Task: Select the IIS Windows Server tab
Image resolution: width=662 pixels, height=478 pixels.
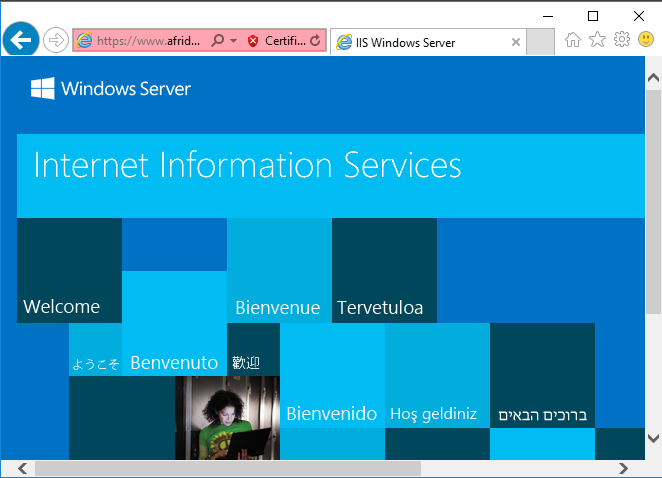Action: point(428,42)
